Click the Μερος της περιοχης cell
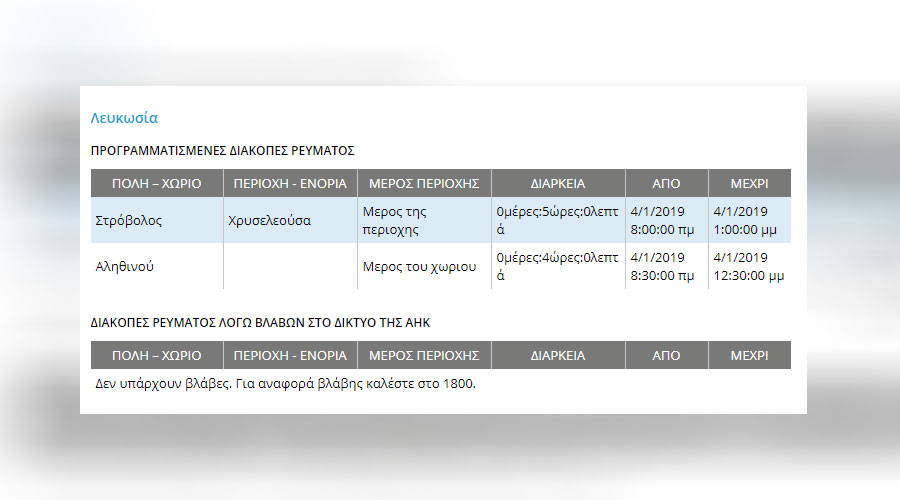Image resolution: width=900 pixels, height=500 pixels. 424,220
